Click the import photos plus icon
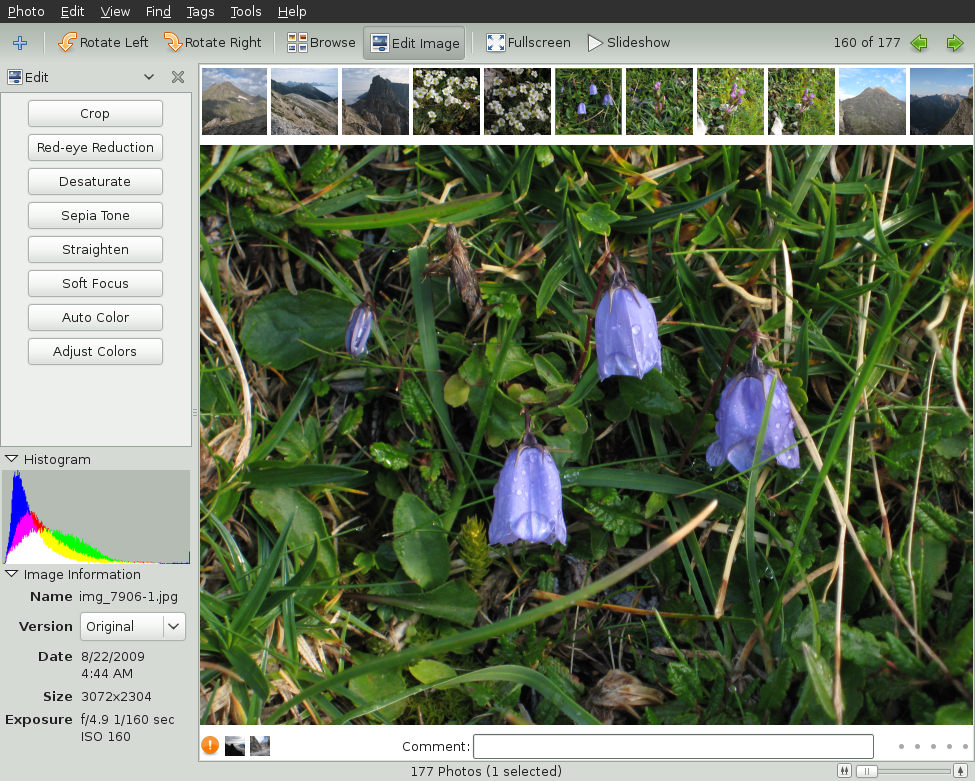This screenshot has width=975, height=781. (x=20, y=43)
